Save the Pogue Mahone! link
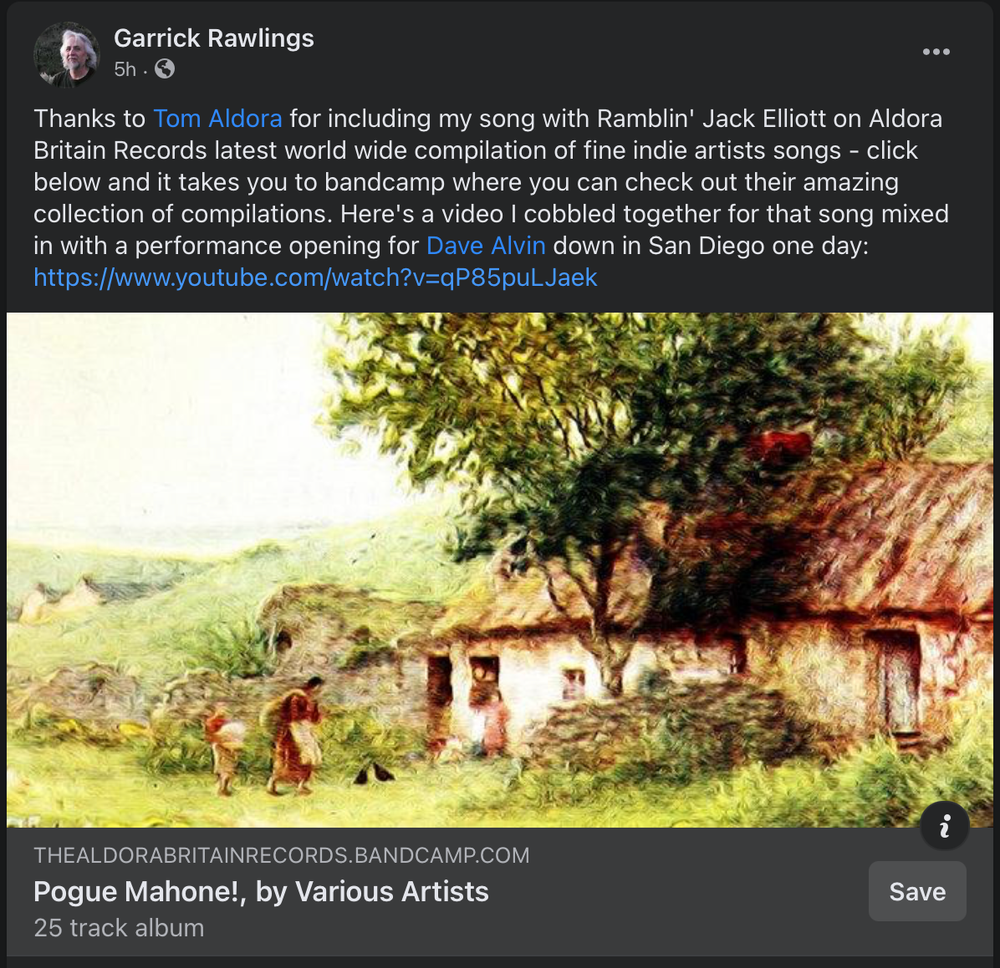Screen dimensions: 1000x968 click(917, 891)
